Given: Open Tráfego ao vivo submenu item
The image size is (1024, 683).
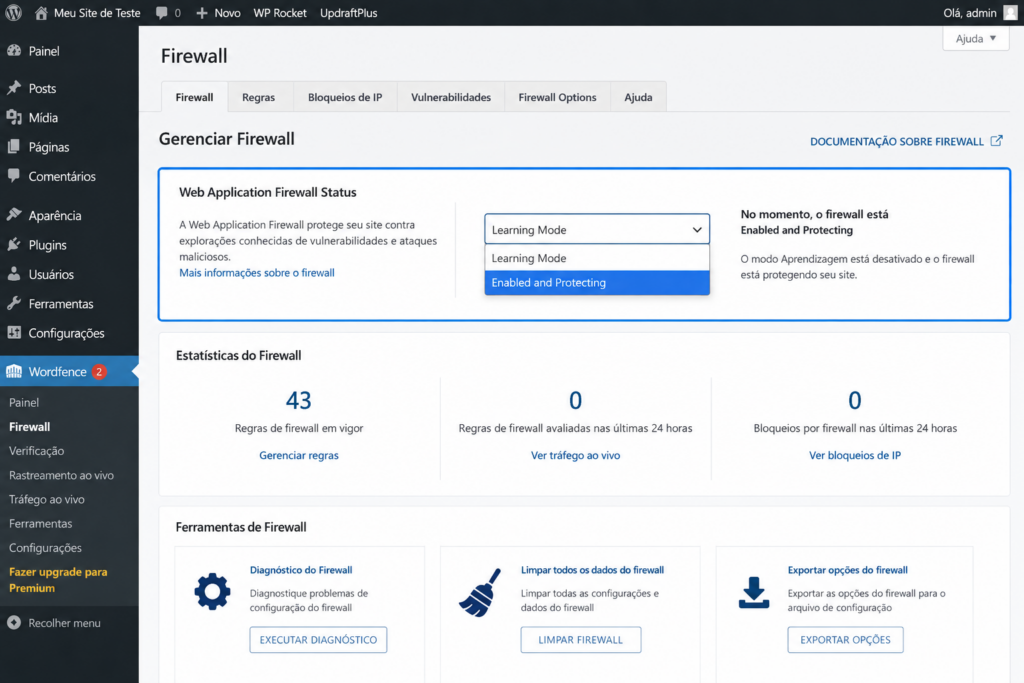Looking at the screenshot, I should pyautogui.click(x=46, y=500).
